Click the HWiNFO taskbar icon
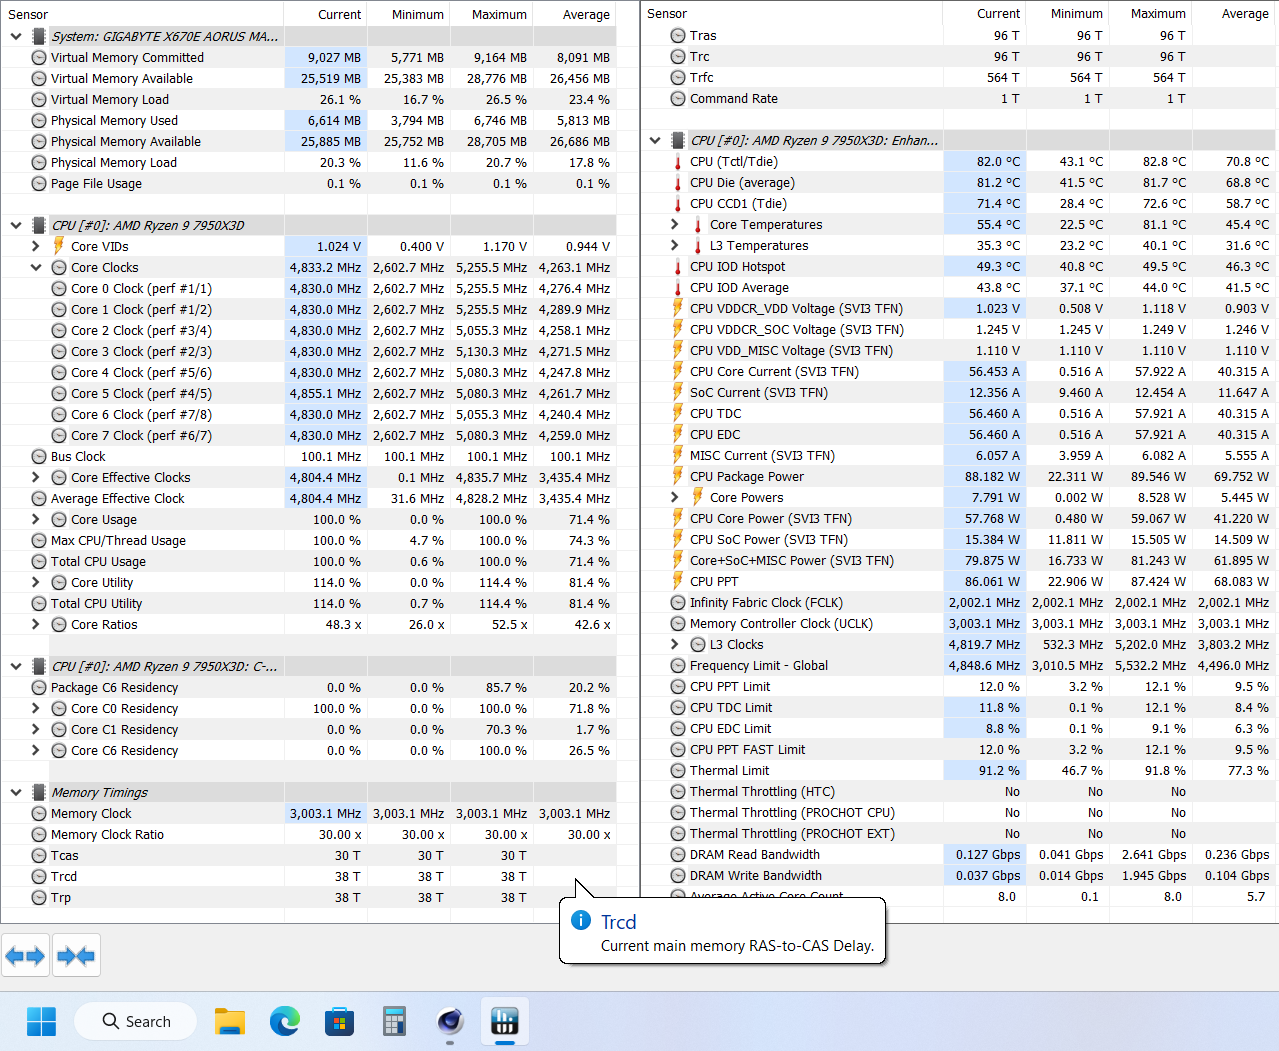 pos(505,1021)
